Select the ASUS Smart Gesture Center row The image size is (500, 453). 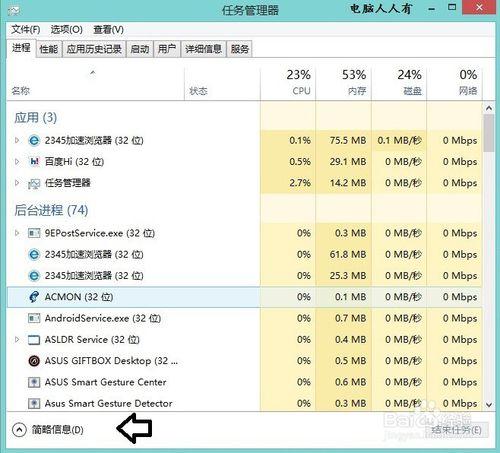click(244, 382)
